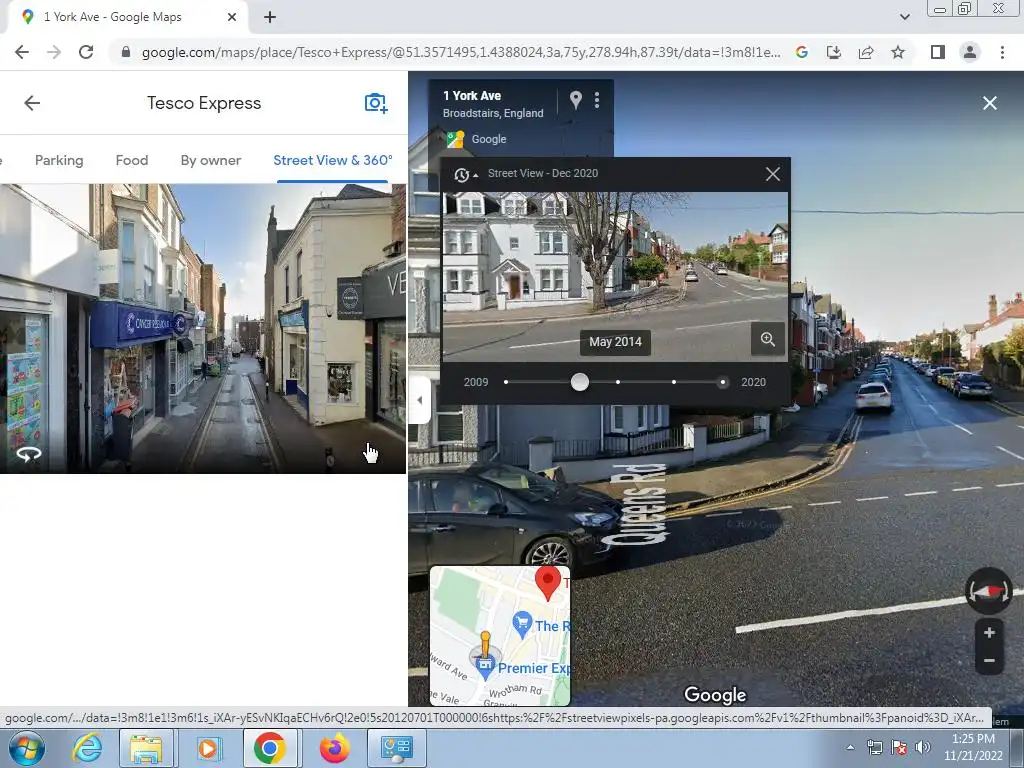Exit Street View with the top-right X
The width and height of the screenshot is (1024, 768).
[x=989, y=103]
